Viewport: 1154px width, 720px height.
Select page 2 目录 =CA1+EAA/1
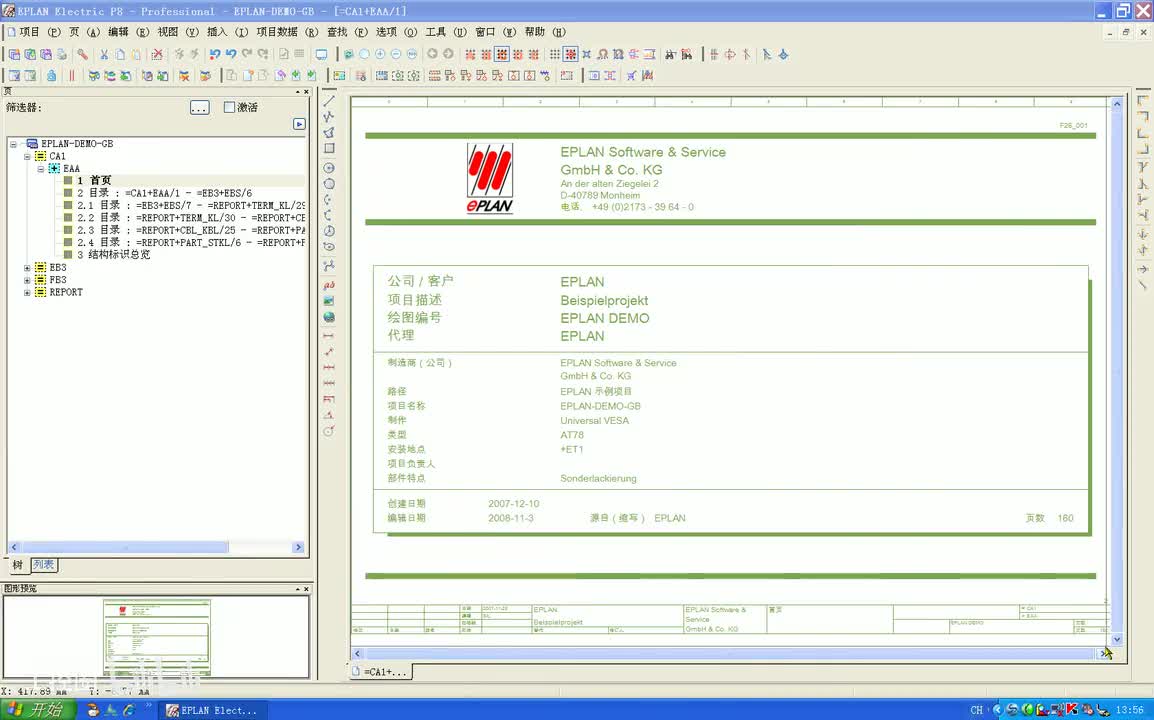[x=164, y=193]
